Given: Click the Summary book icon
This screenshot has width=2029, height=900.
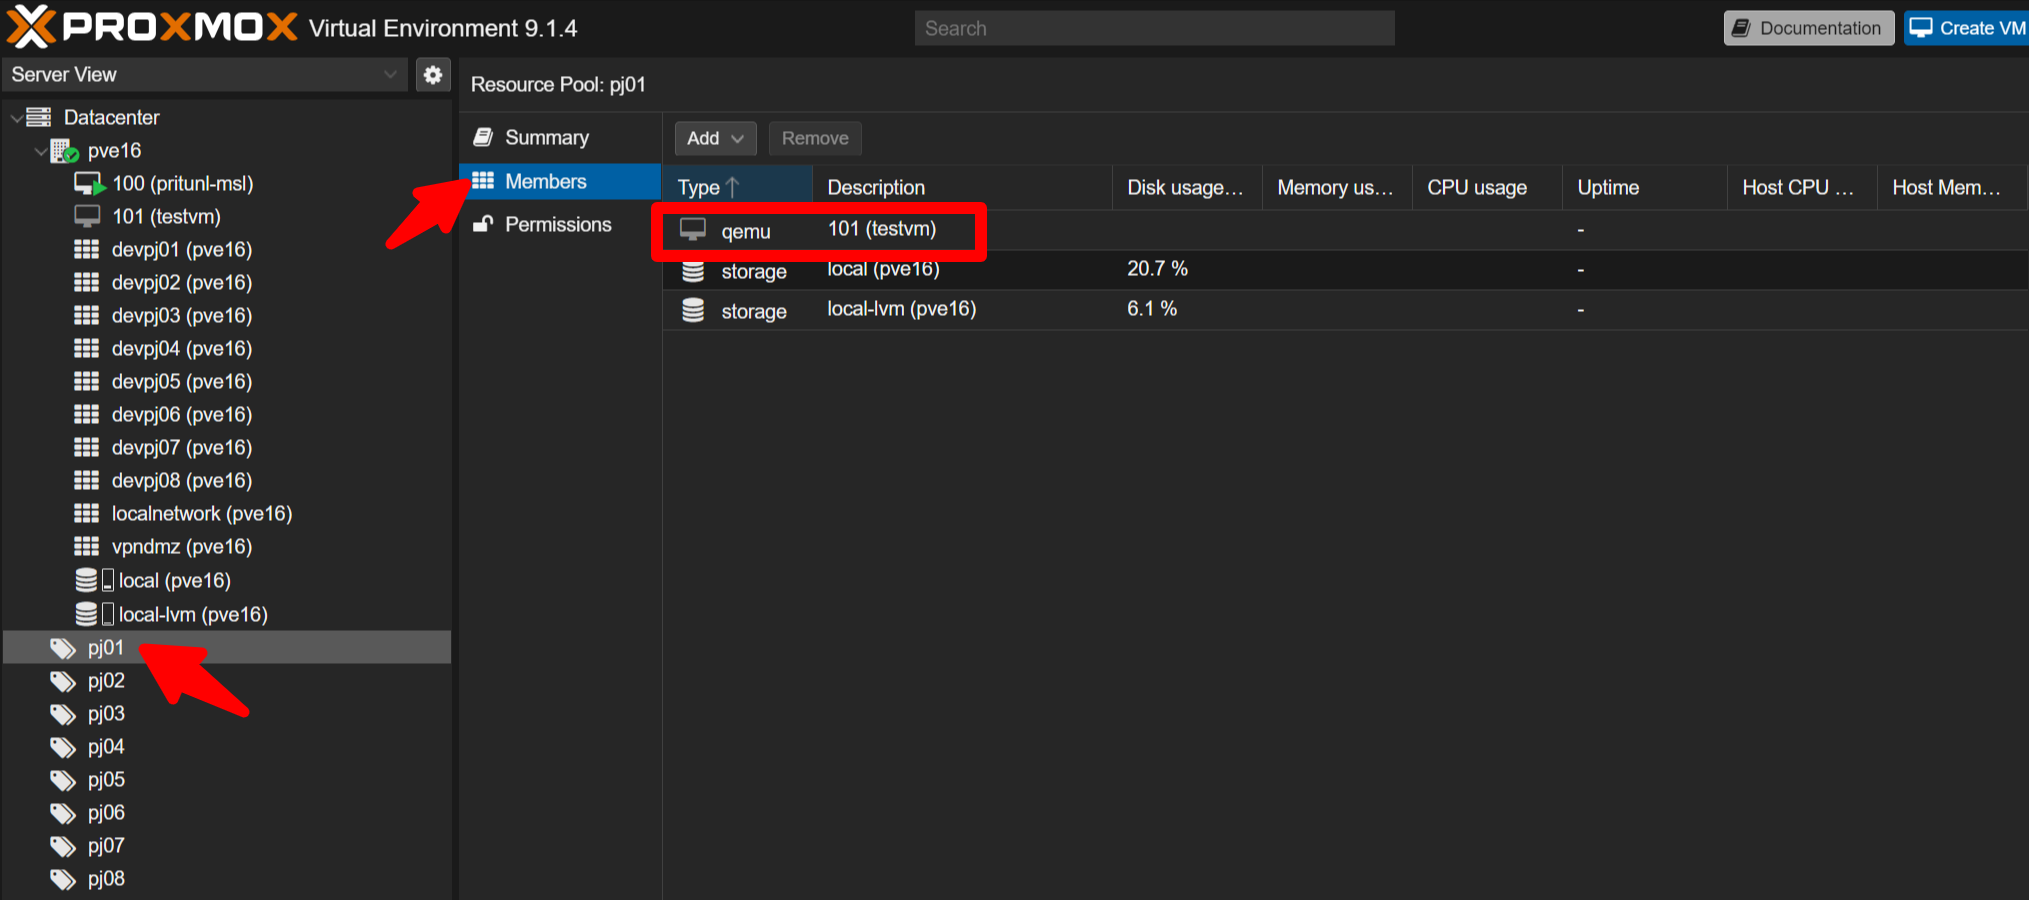Looking at the screenshot, I should pyautogui.click(x=483, y=137).
